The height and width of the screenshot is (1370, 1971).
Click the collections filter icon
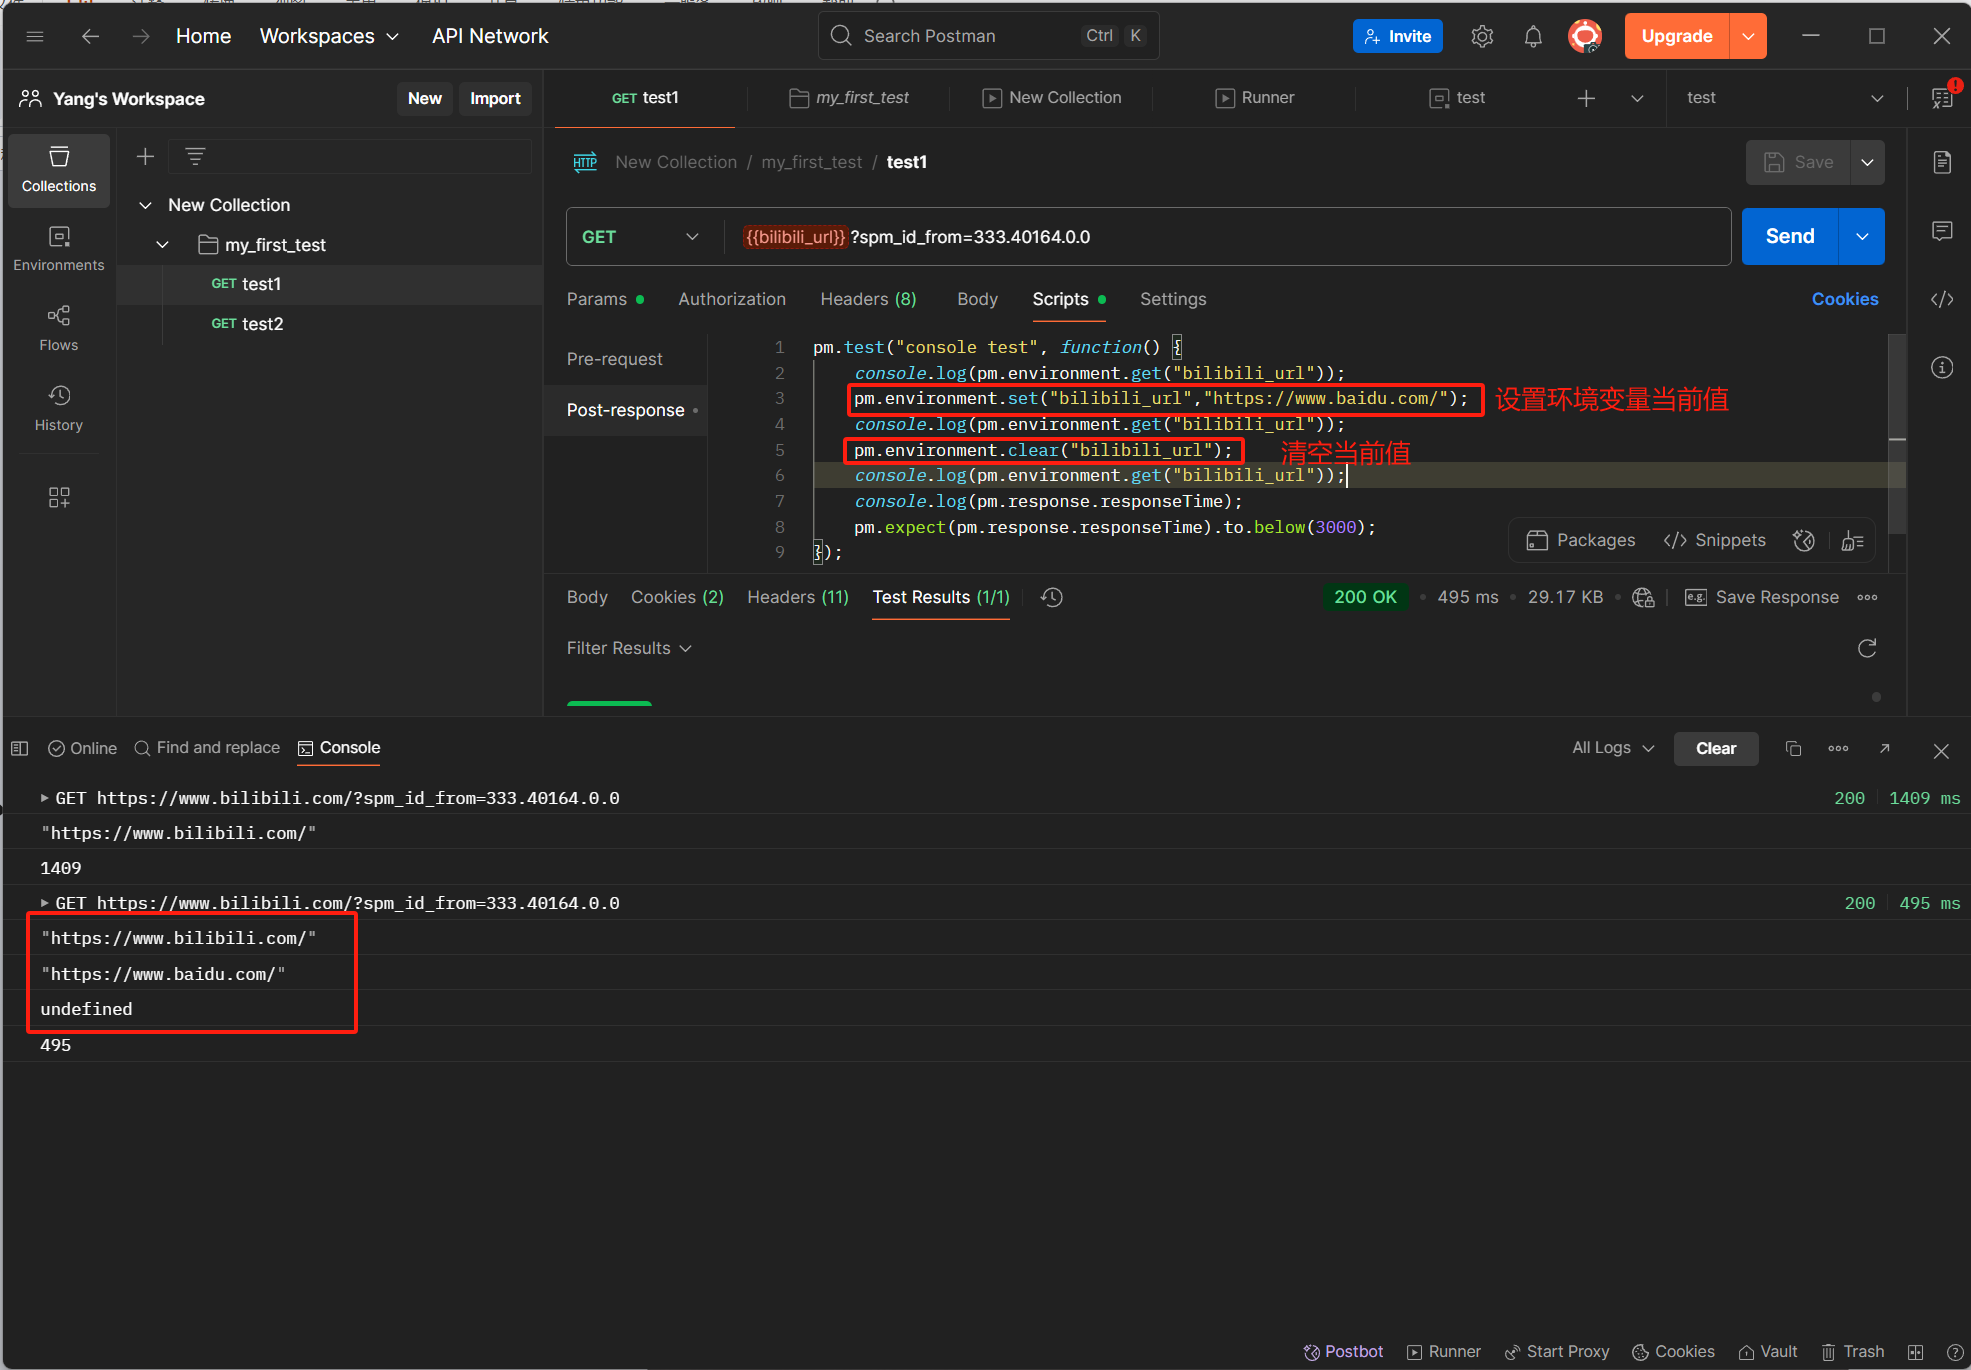[195, 156]
